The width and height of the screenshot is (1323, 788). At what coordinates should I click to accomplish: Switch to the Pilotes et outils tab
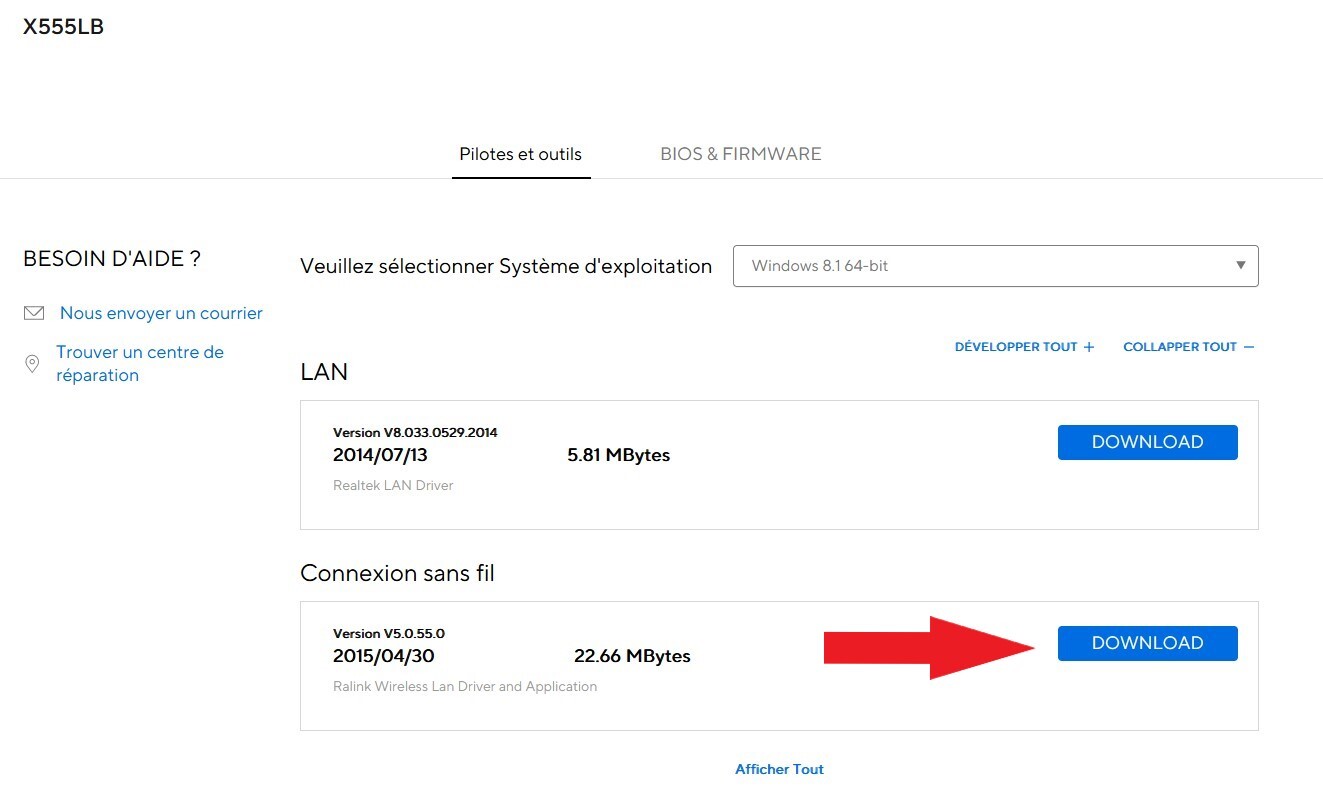pos(520,154)
